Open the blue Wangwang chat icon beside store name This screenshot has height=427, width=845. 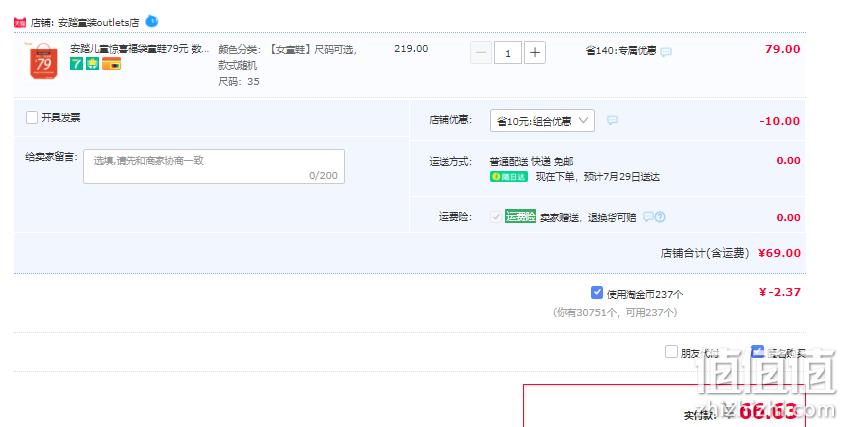coord(152,22)
